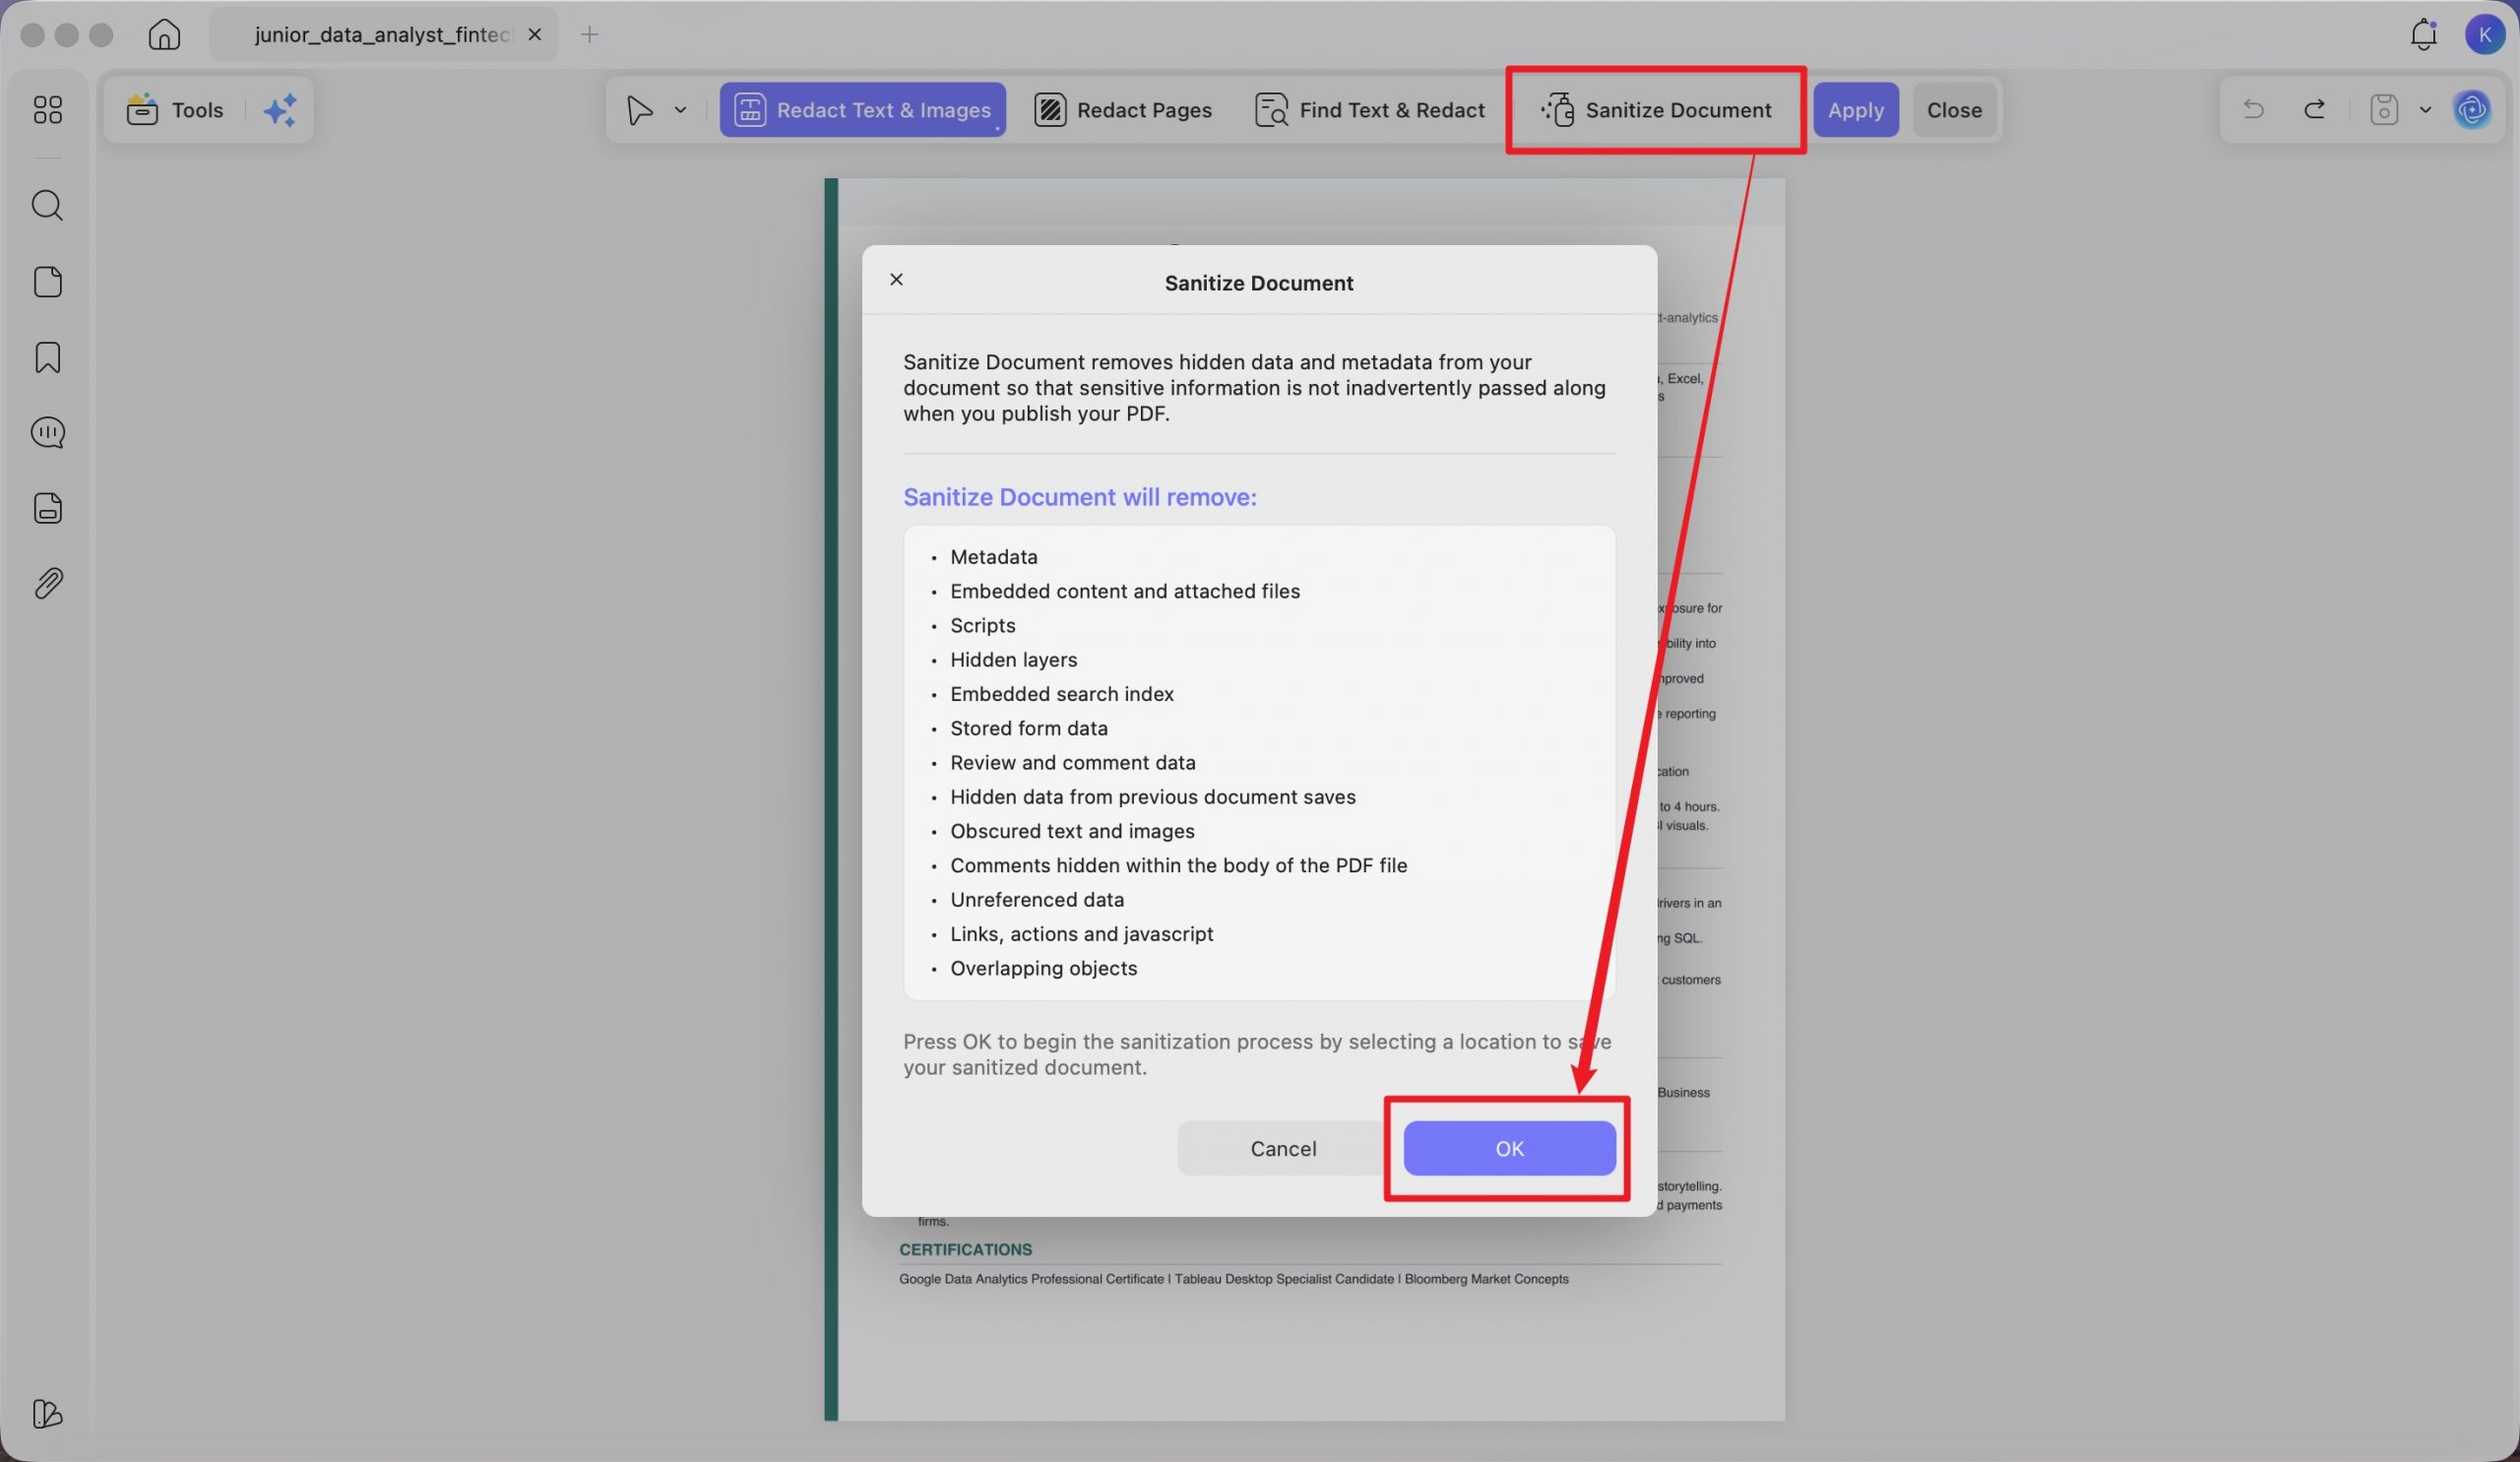
Task: Expand the pointer tool dropdown arrow
Action: click(680, 109)
